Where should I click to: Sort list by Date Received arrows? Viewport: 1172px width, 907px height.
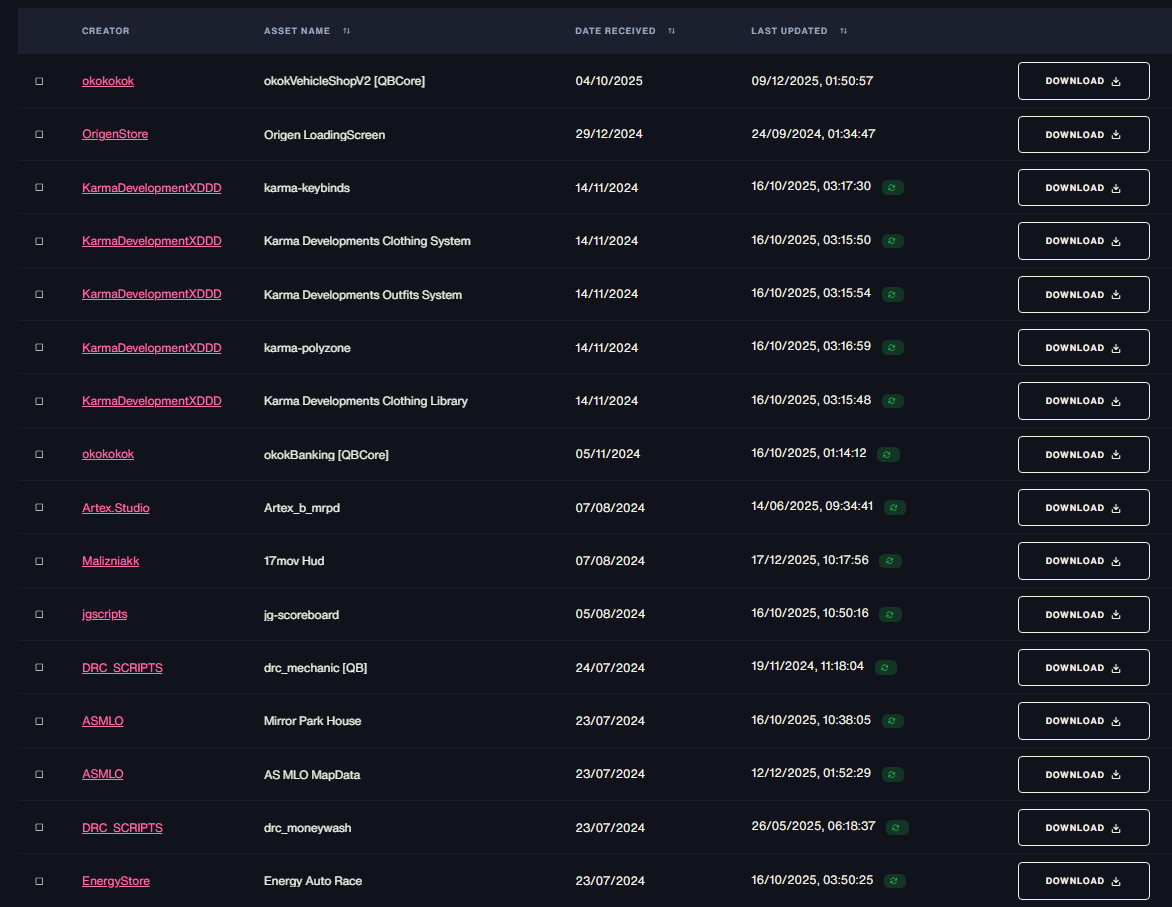tap(671, 31)
